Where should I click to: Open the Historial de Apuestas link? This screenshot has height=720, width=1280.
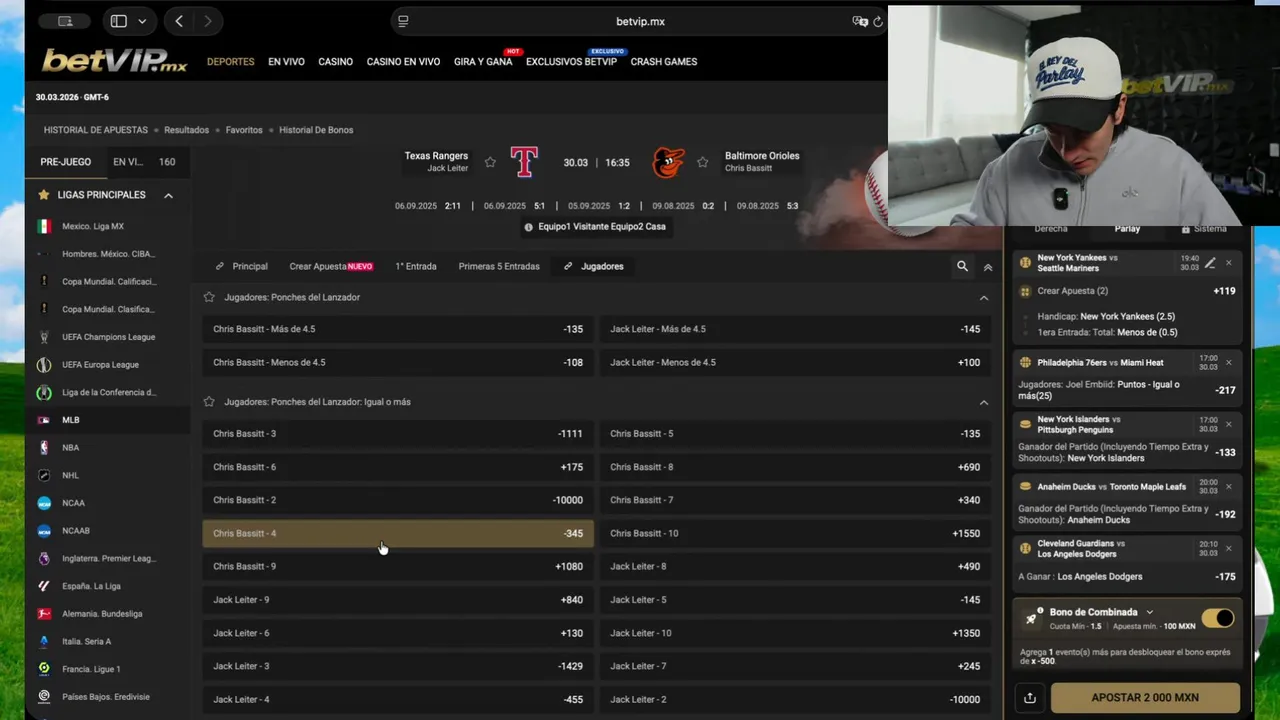95,130
